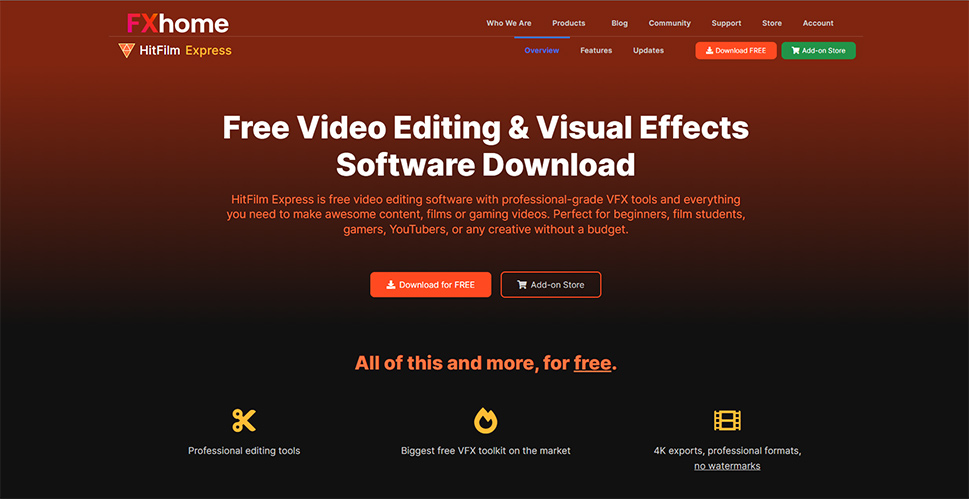Click the flame VFX toolkit icon

pyautogui.click(x=486, y=420)
